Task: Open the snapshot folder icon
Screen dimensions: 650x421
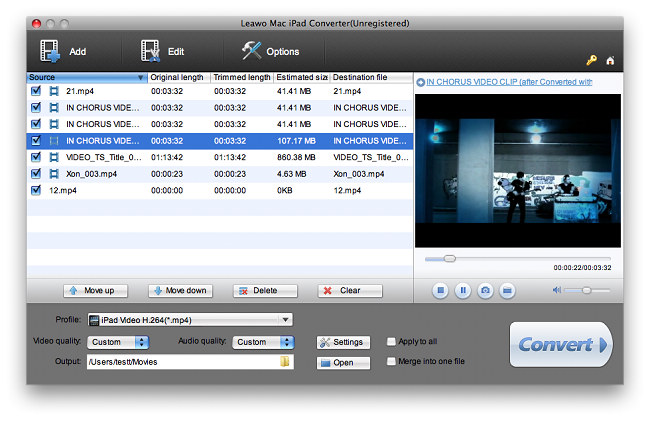Action: (507, 290)
